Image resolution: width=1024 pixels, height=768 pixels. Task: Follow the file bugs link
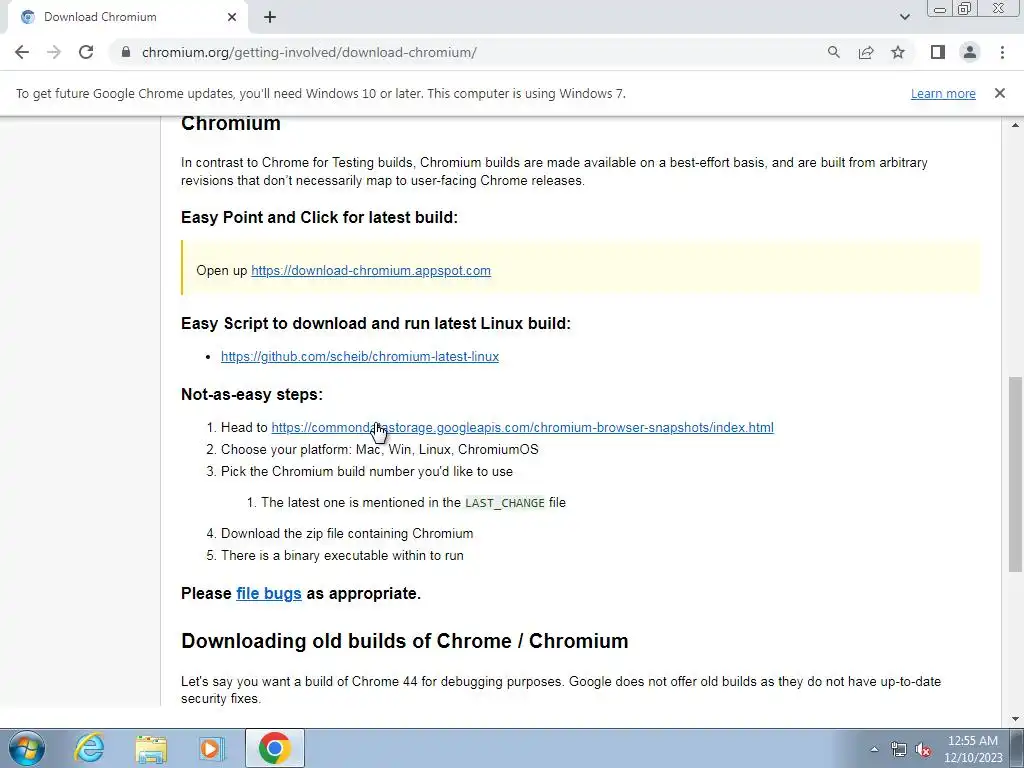click(x=268, y=594)
